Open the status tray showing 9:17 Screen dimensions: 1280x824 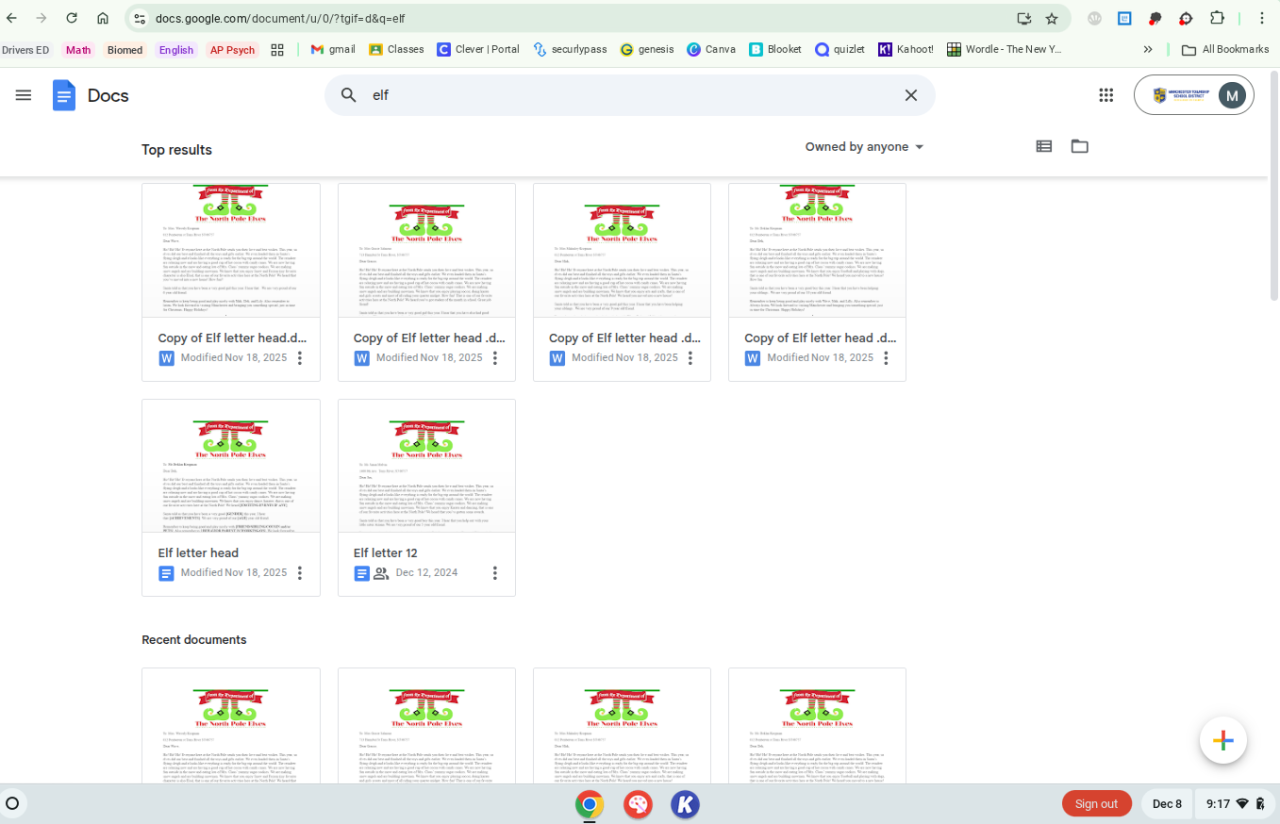coord(1236,804)
